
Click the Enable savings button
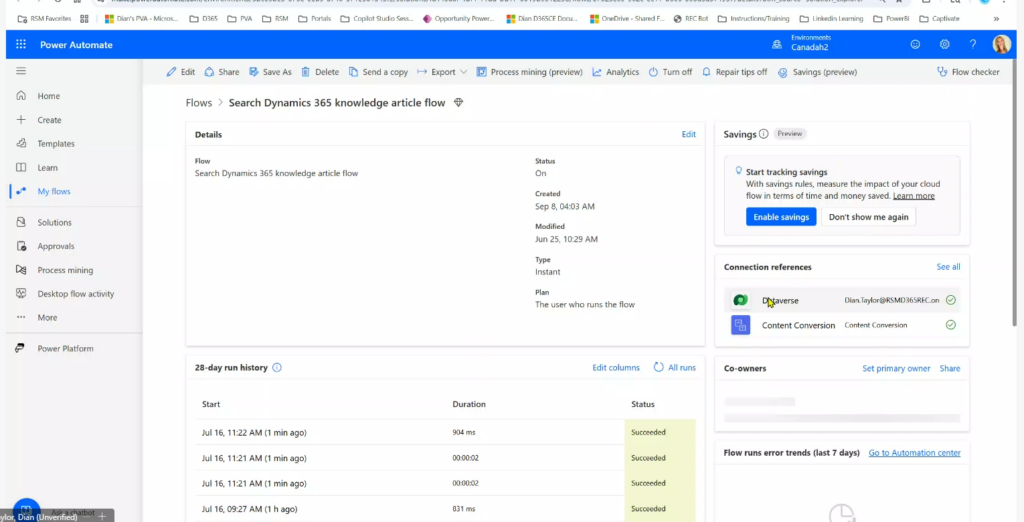(781, 217)
